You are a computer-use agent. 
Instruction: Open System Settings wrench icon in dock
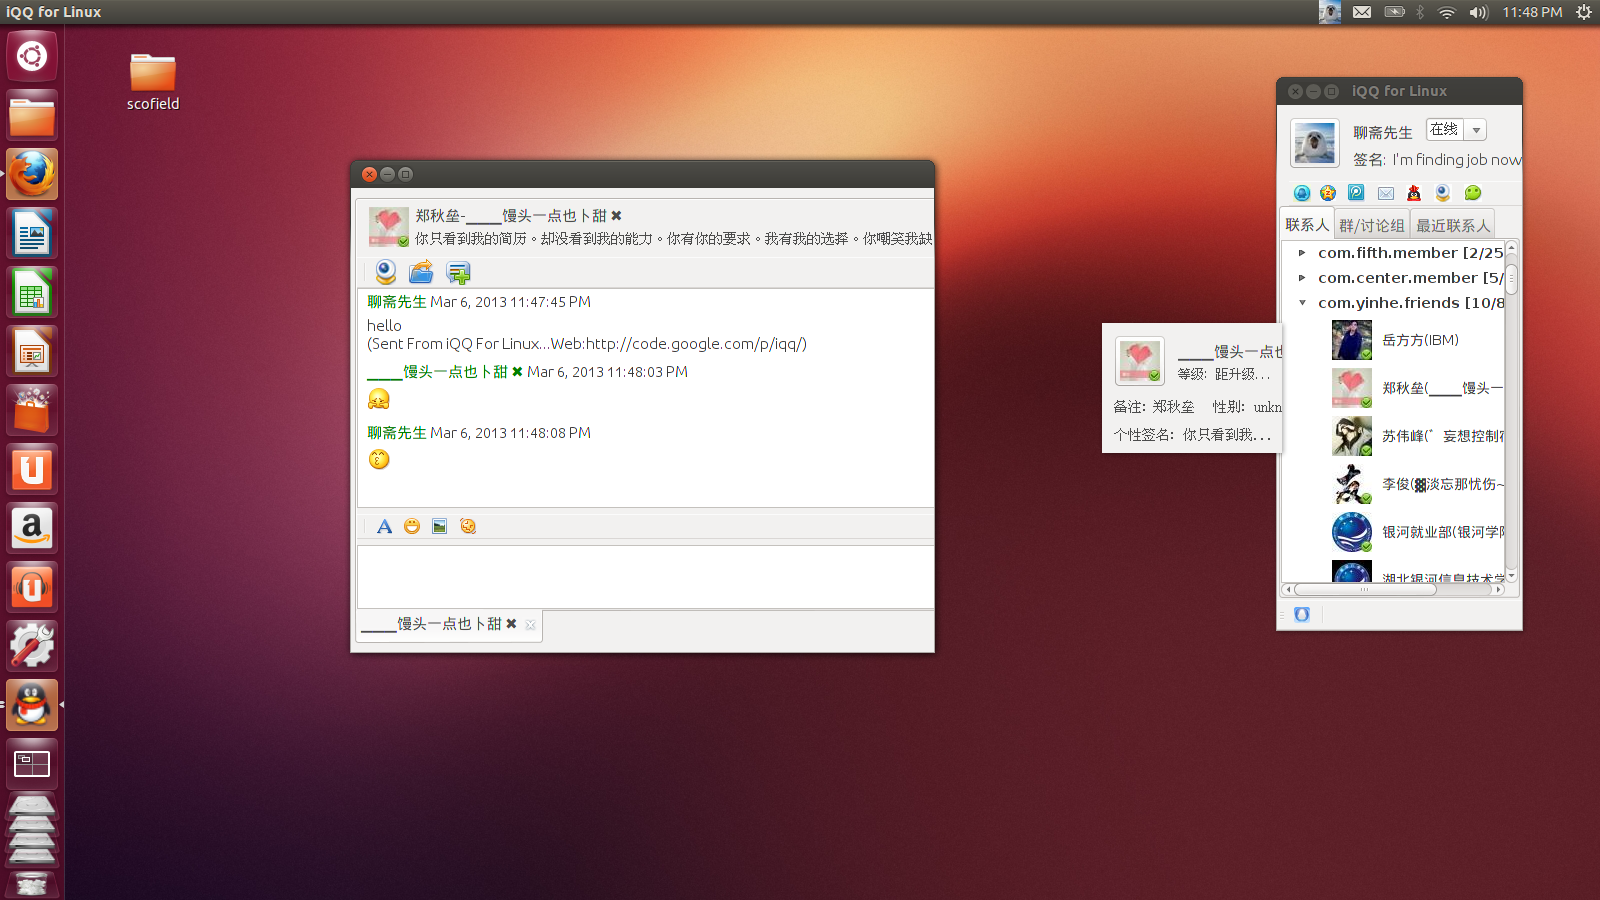pyautogui.click(x=32, y=647)
